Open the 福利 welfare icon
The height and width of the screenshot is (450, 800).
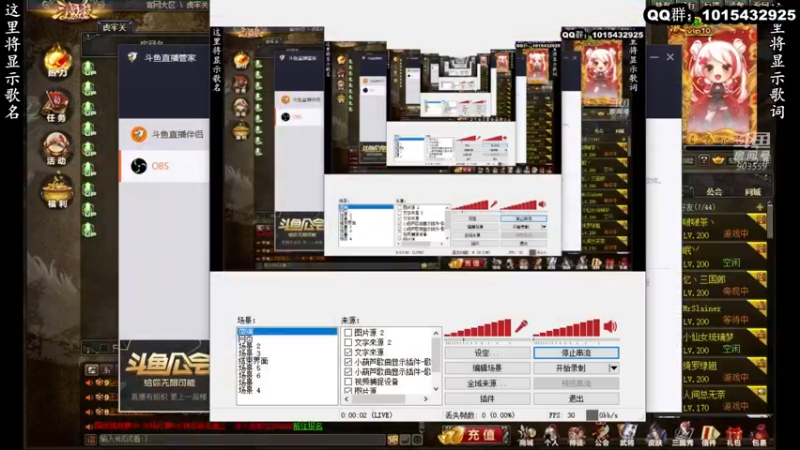tap(57, 191)
